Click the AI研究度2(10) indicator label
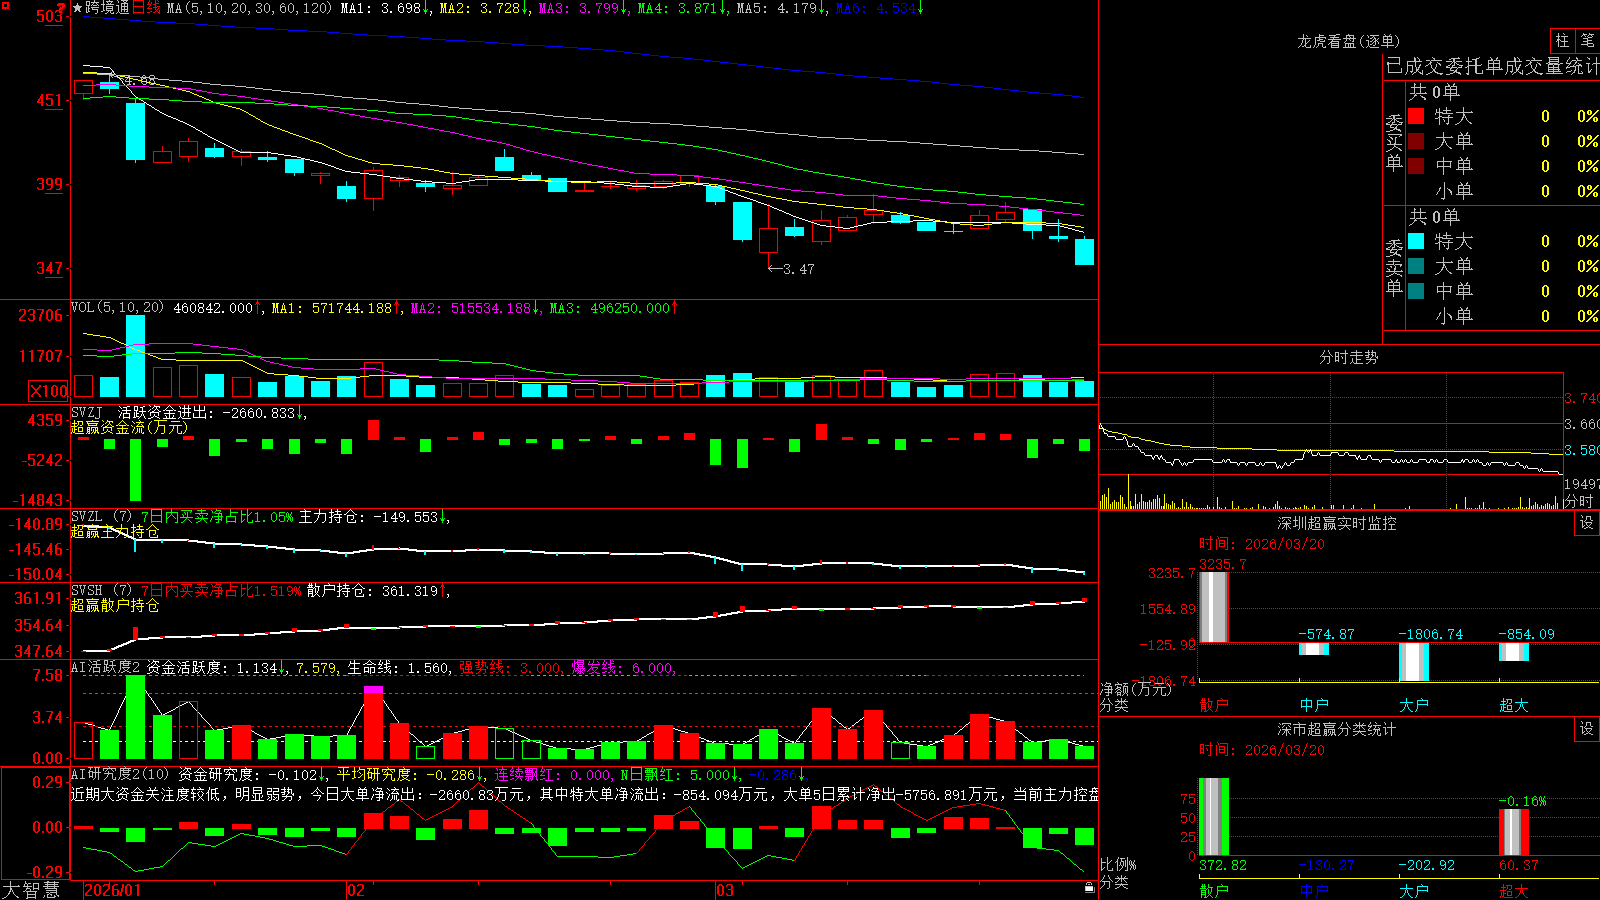The image size is (1600, 900). click(x=120, y=774)
